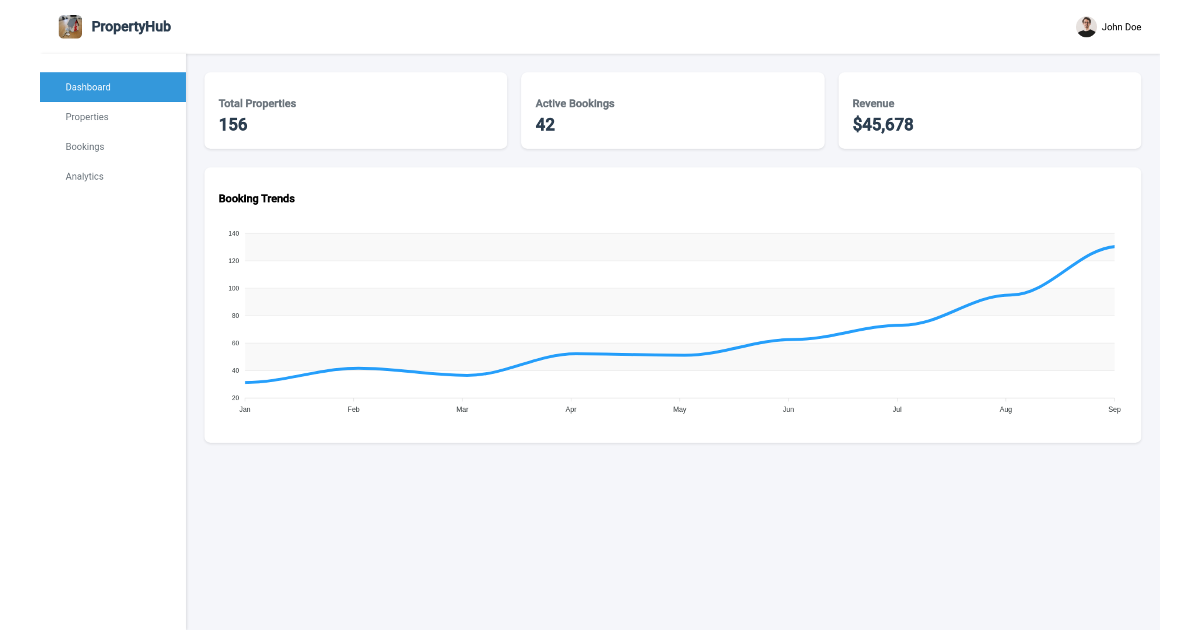The height and width of the screenshot is (630, 1200).
Task: Open the Total Properties card
Action: (x=355, y=111)
